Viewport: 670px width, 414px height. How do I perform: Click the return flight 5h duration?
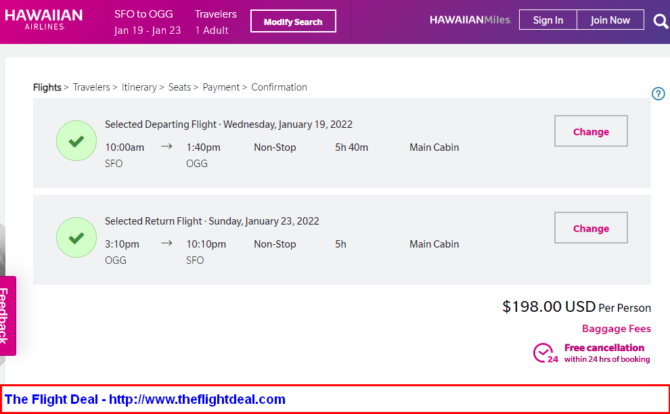pos(341,244)
